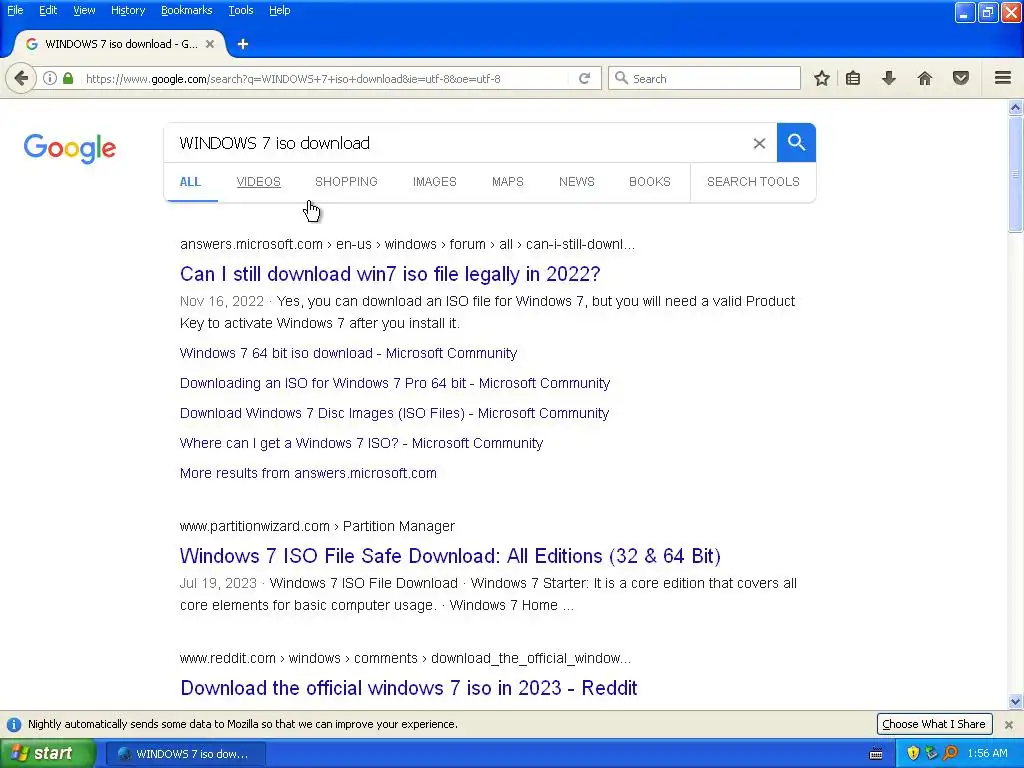Open 'Where can I get a Windows 7 ISO?' link
Viewport: 1024px width, 768px height.
click(361, 443)
